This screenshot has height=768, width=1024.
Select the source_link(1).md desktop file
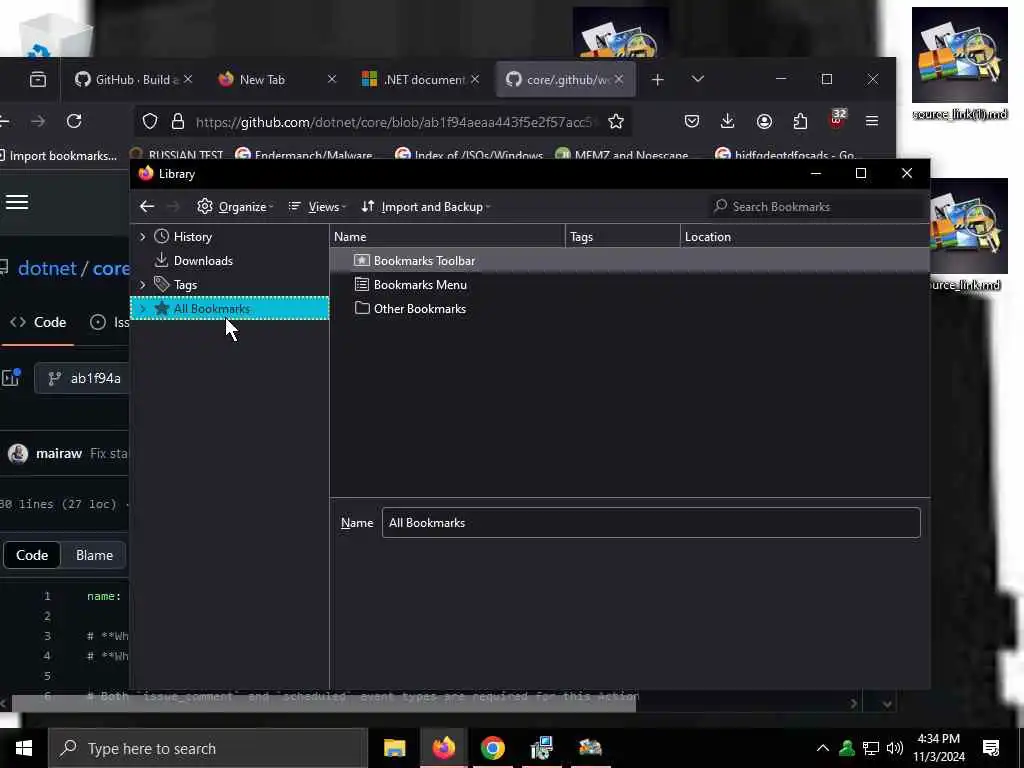(x=959, y=64)
